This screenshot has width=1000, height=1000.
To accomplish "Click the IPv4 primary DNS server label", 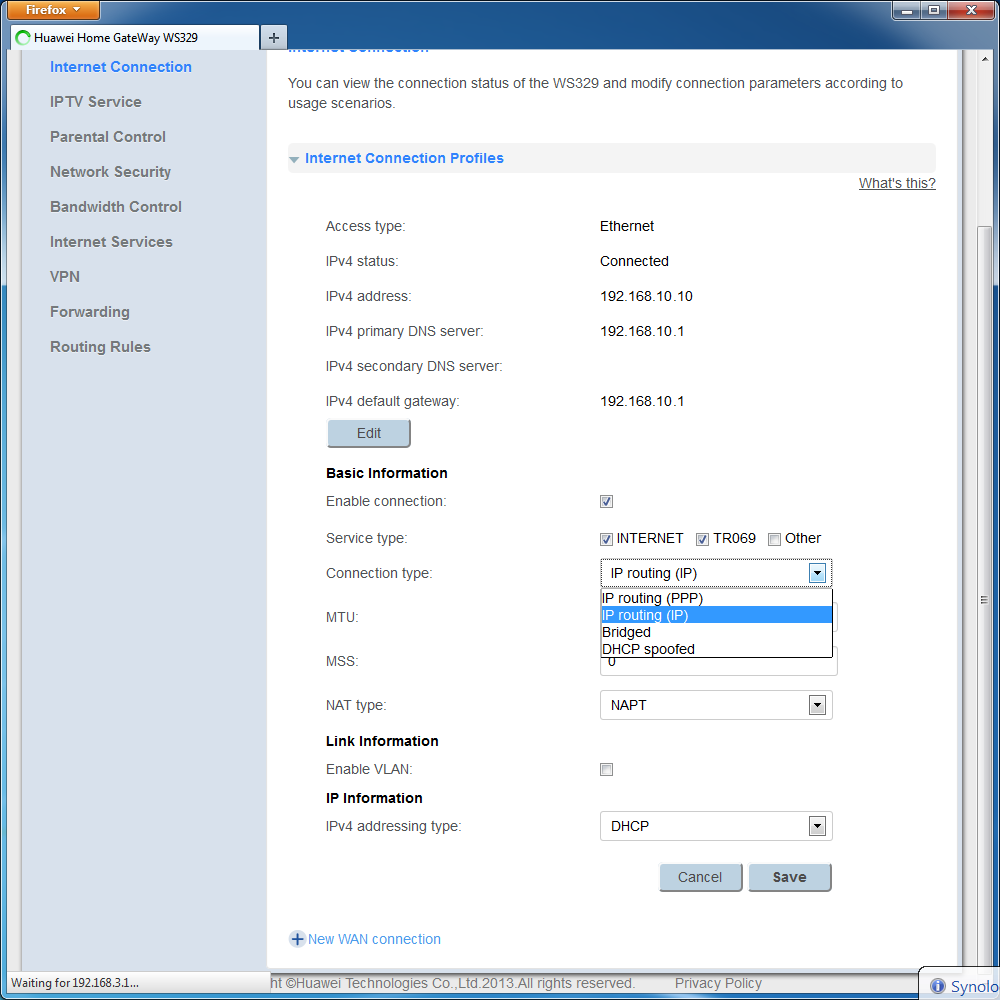I will [404, 332].
